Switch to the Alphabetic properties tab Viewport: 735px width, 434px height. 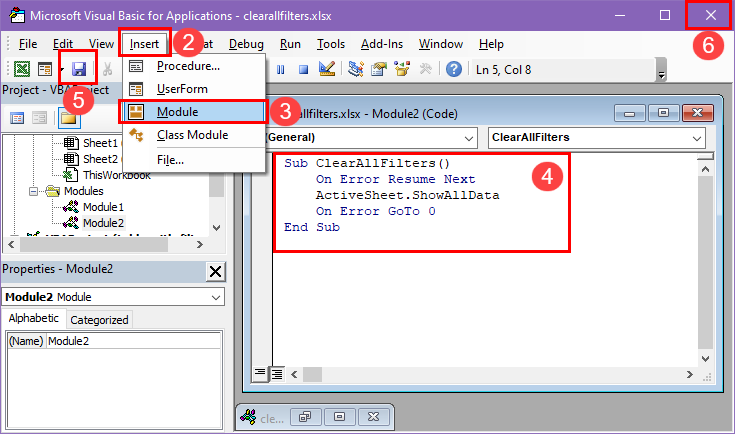34,318
